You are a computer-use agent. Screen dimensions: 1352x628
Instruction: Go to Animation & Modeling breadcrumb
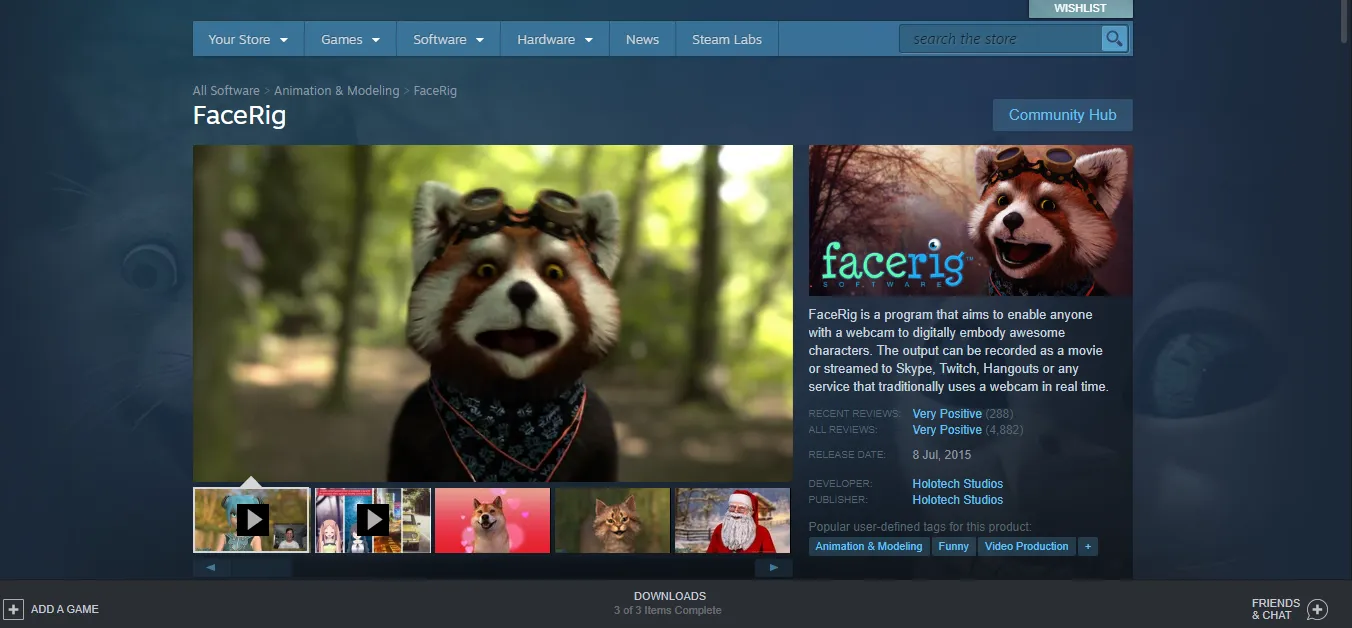pos(336,91)
